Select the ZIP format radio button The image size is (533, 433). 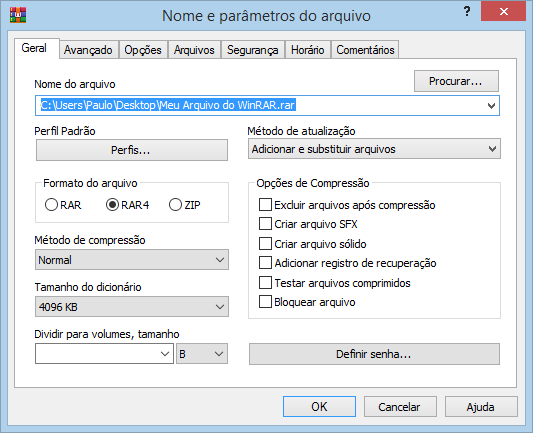pyautogui.click(x=175, y=205)
